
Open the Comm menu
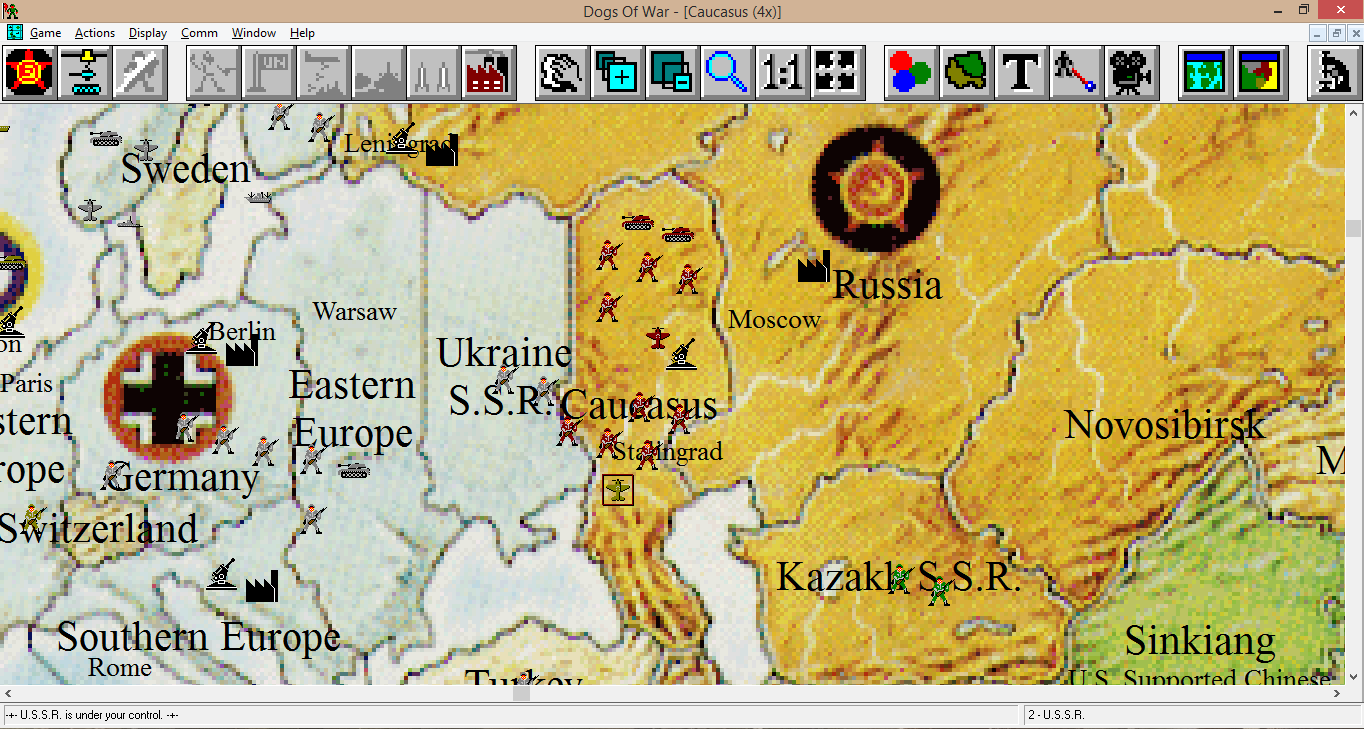tap(199, 33)
